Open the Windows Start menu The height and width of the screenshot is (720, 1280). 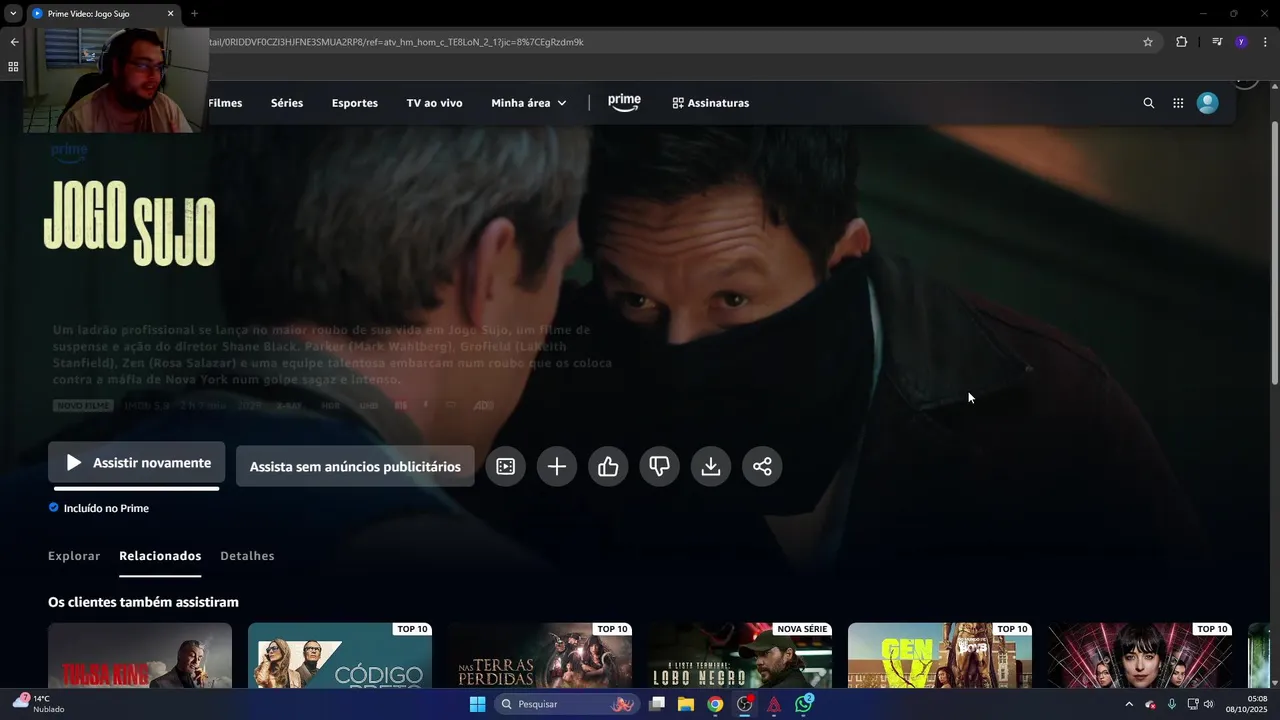[477, 704]
